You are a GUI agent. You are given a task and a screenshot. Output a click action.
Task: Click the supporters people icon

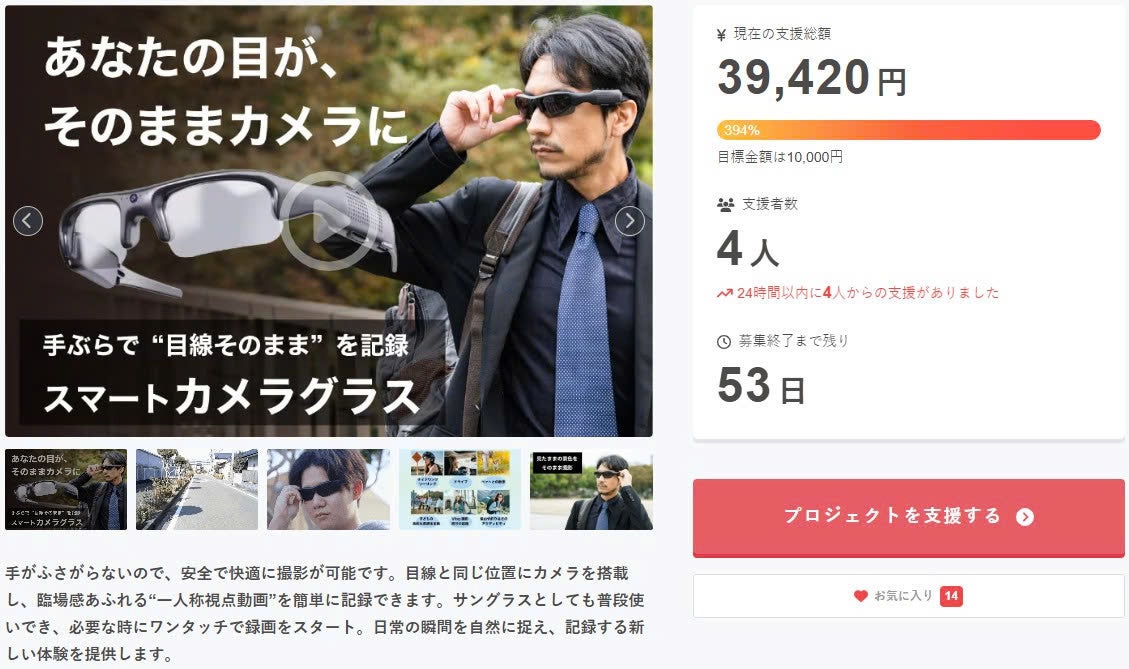pos(725,205)
